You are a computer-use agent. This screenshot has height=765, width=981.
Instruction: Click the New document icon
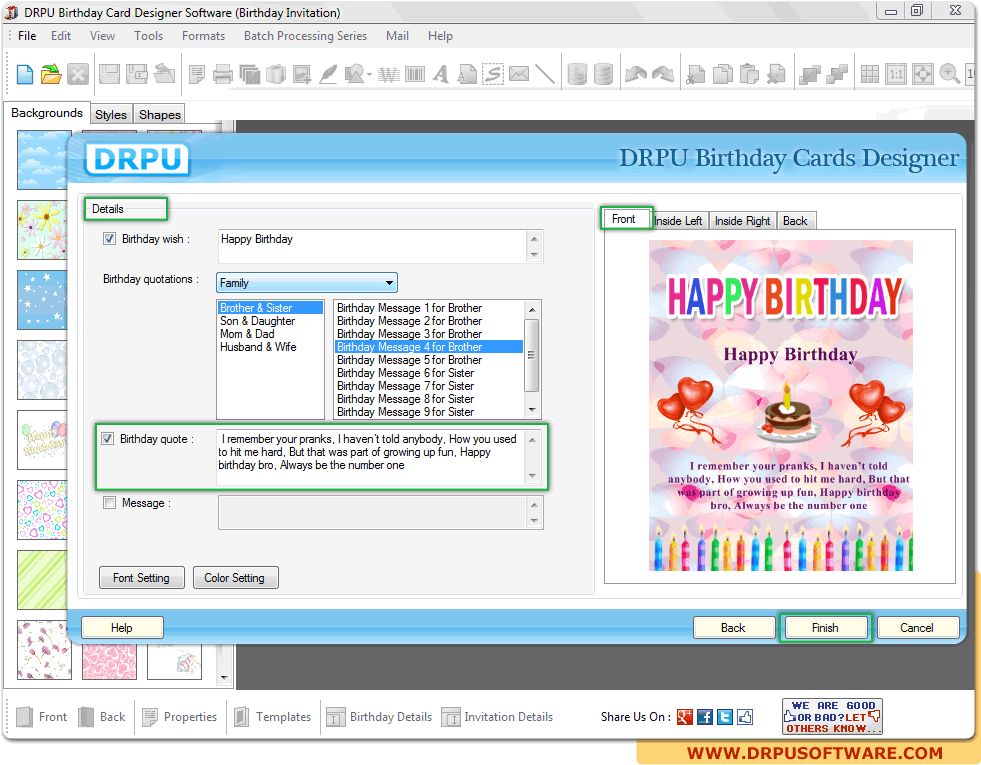coord(25,74)
